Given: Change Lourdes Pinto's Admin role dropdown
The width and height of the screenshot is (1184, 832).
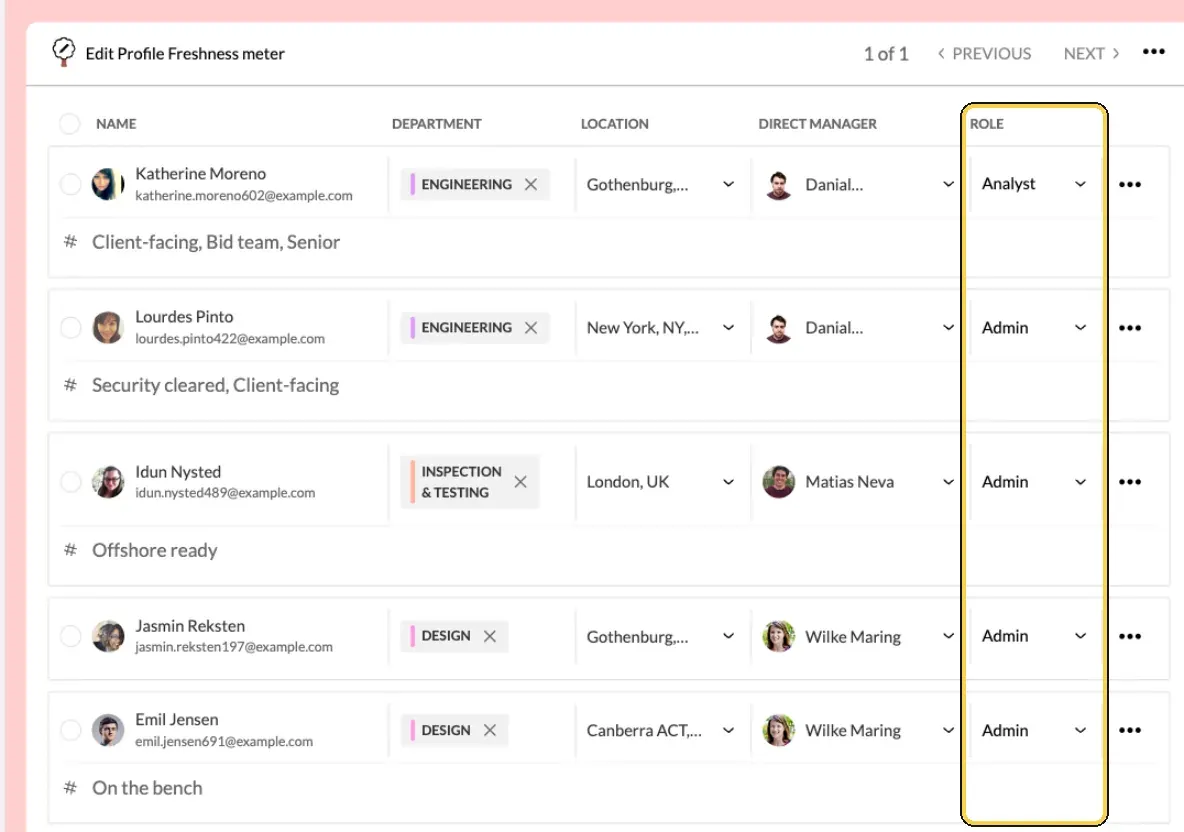Looking at the screenshot, I should coord(1034,328).
